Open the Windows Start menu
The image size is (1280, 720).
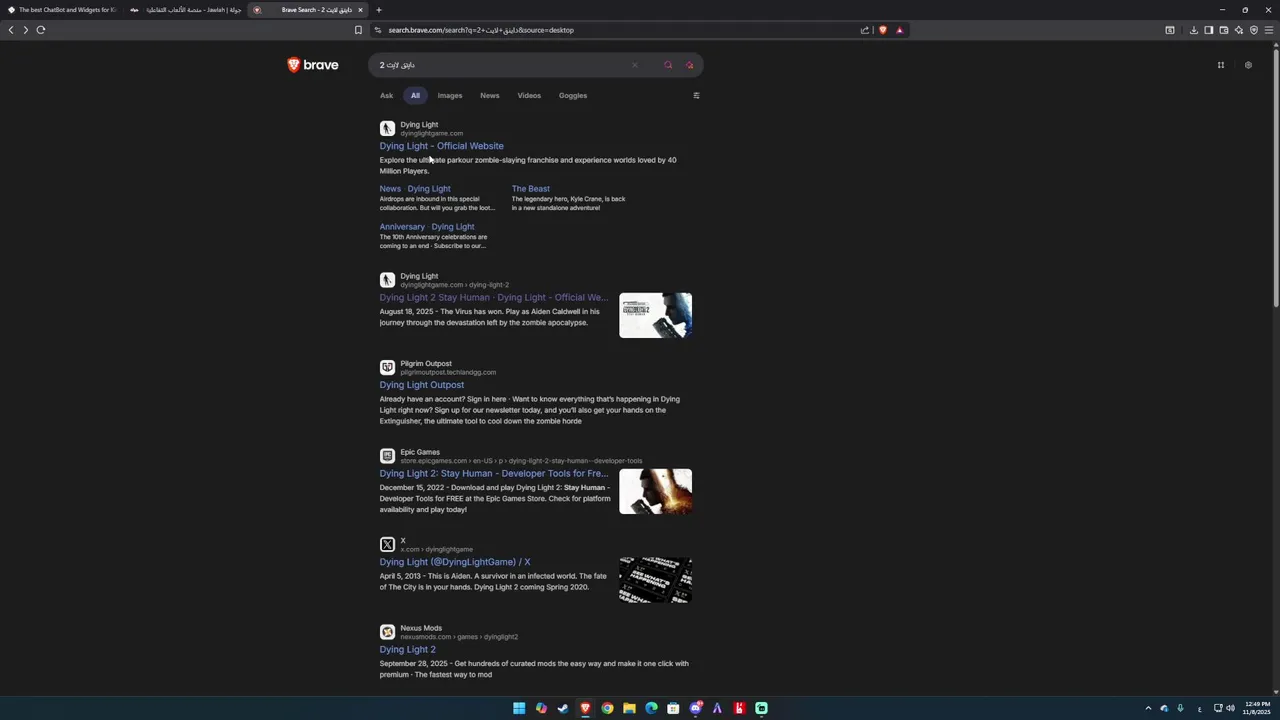519,708
